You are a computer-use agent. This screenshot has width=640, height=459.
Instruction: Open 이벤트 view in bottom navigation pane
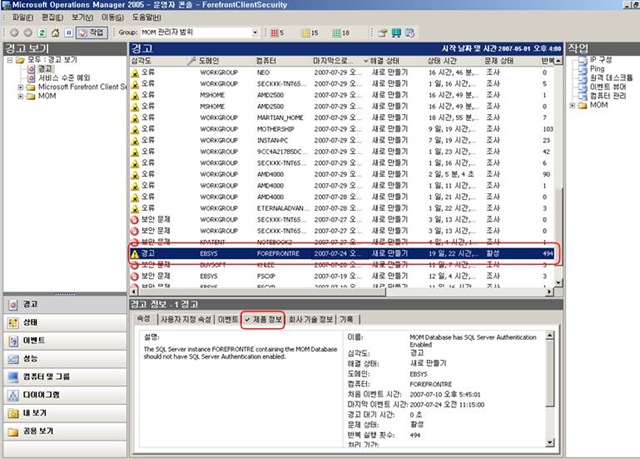pos(65,341)
